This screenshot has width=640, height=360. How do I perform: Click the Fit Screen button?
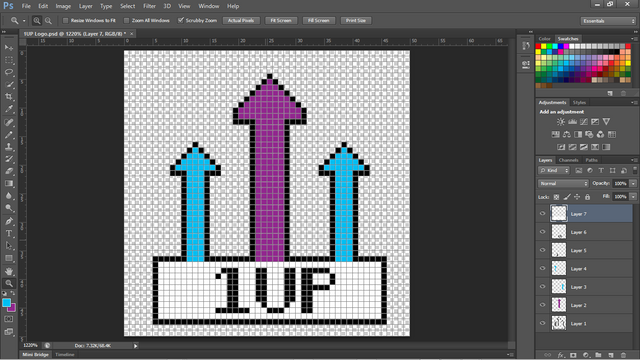pyautogui.click(x=281, y=20)
